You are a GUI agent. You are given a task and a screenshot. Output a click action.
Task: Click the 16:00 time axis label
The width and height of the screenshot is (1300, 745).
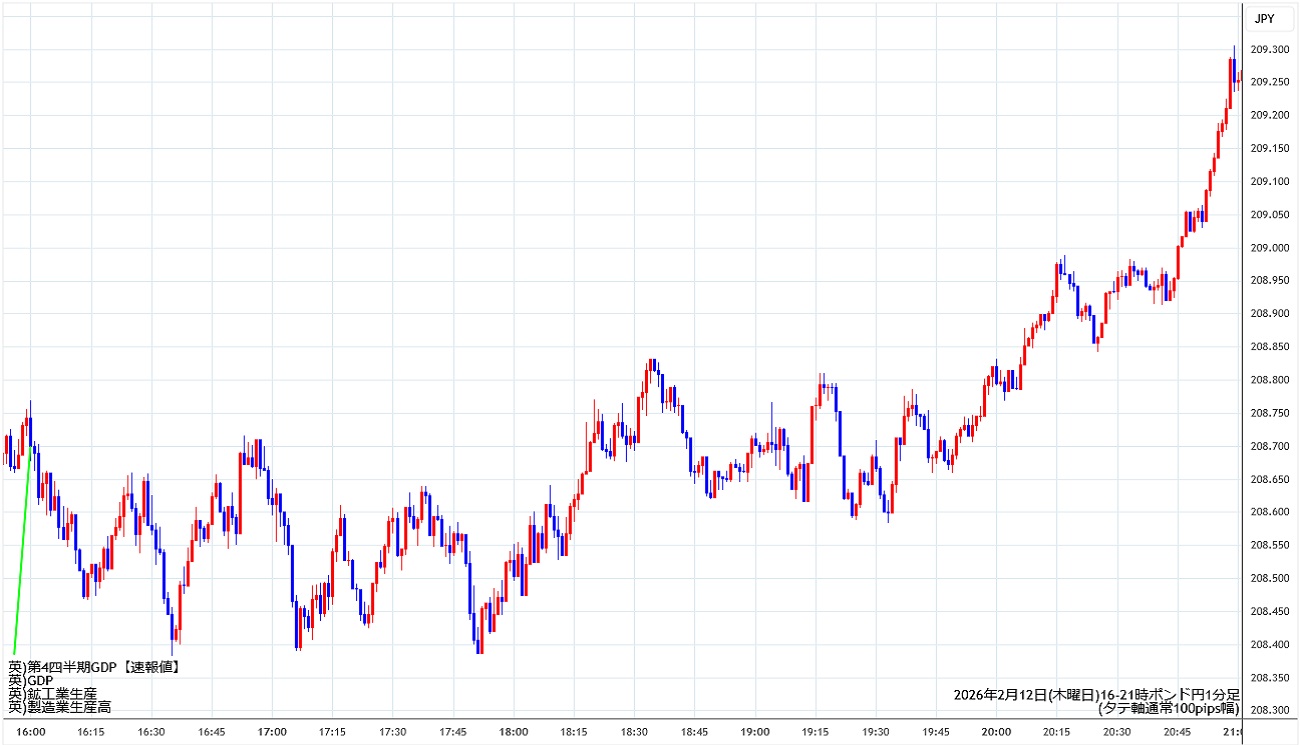pos(31,731)
